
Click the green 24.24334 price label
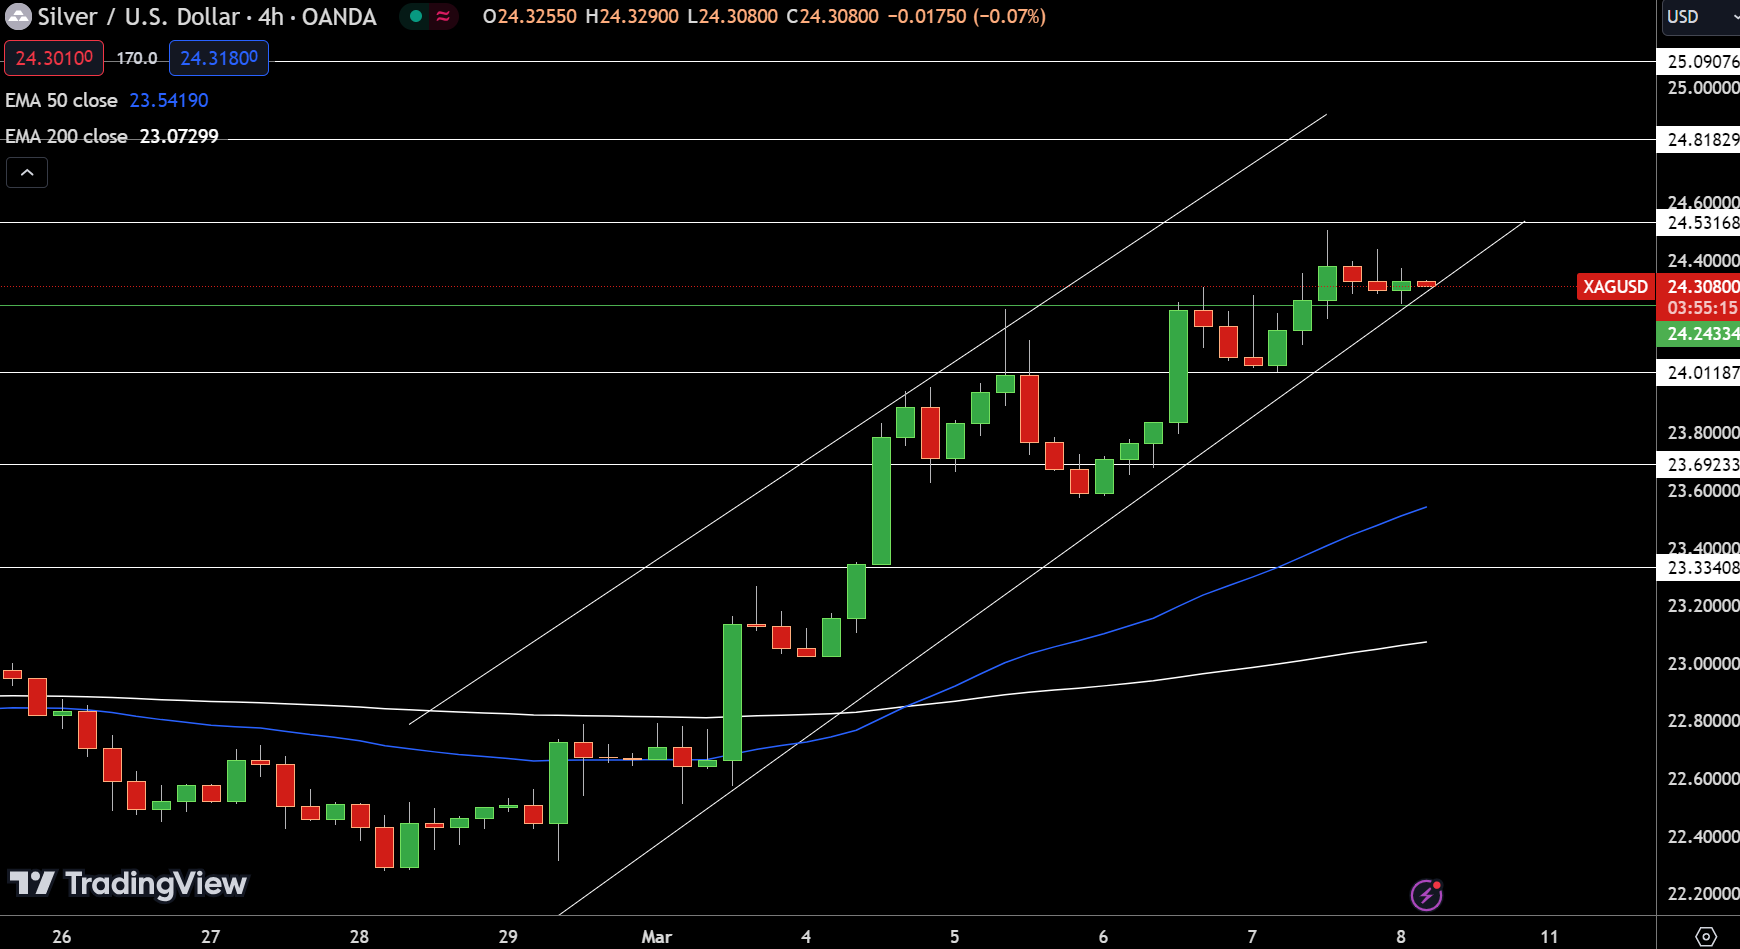[1700, 334]
